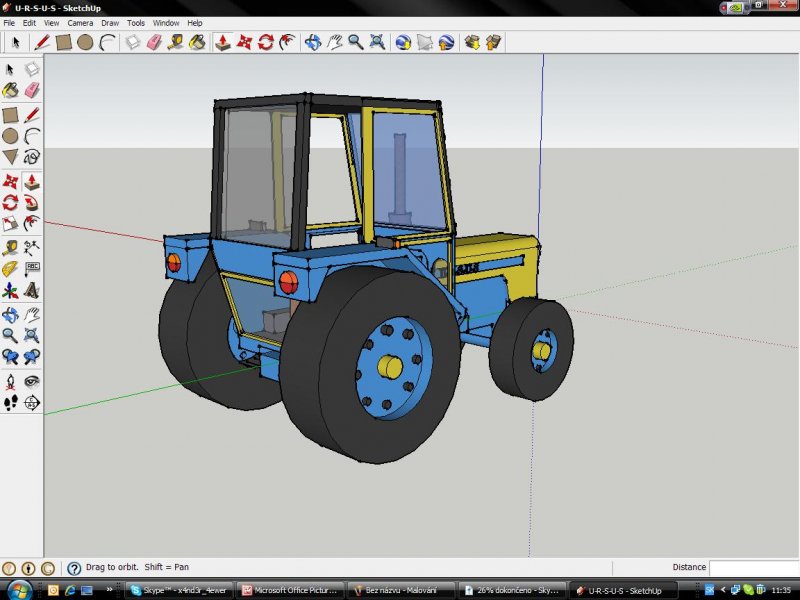
Task: Select the 3D Text tool
Action: pos(32,291)
